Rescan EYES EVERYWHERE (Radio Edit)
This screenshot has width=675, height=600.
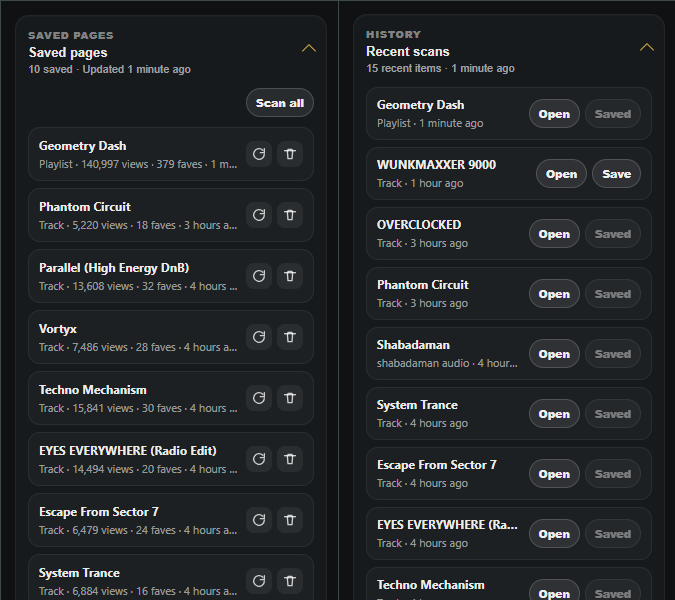click(x=259, y=459)
